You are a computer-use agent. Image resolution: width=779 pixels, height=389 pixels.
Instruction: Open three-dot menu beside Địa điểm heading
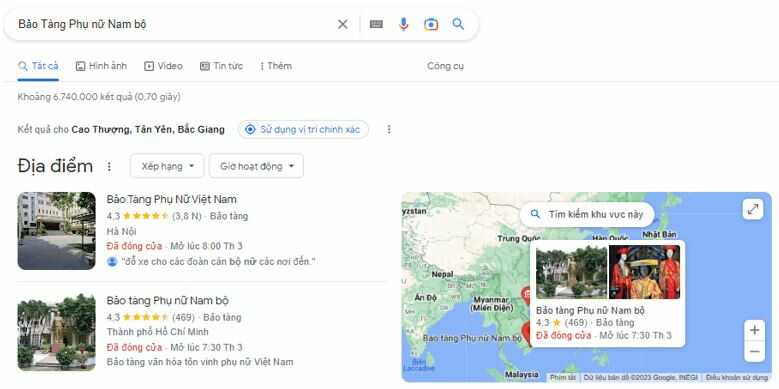[109, 166]
